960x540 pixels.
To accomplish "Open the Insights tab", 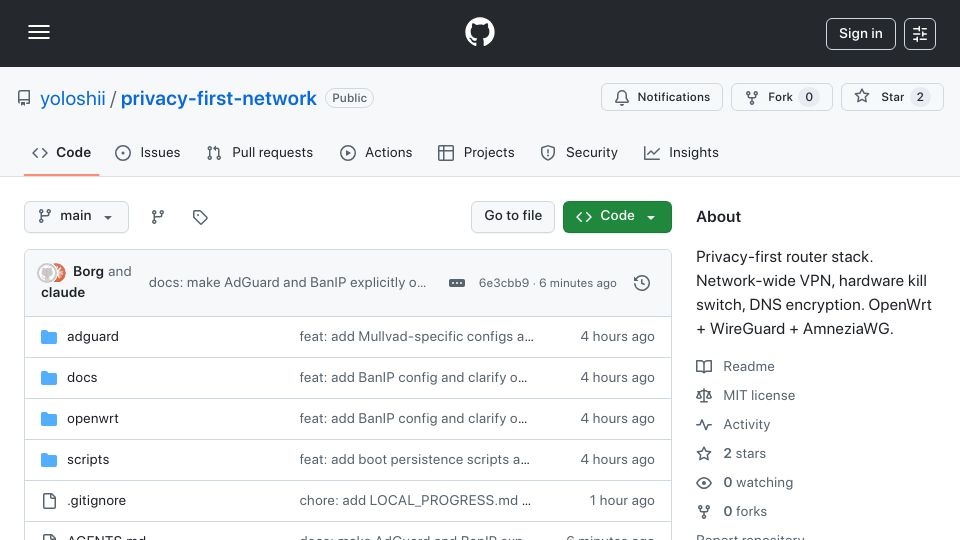I will click(x=681, y=152).
